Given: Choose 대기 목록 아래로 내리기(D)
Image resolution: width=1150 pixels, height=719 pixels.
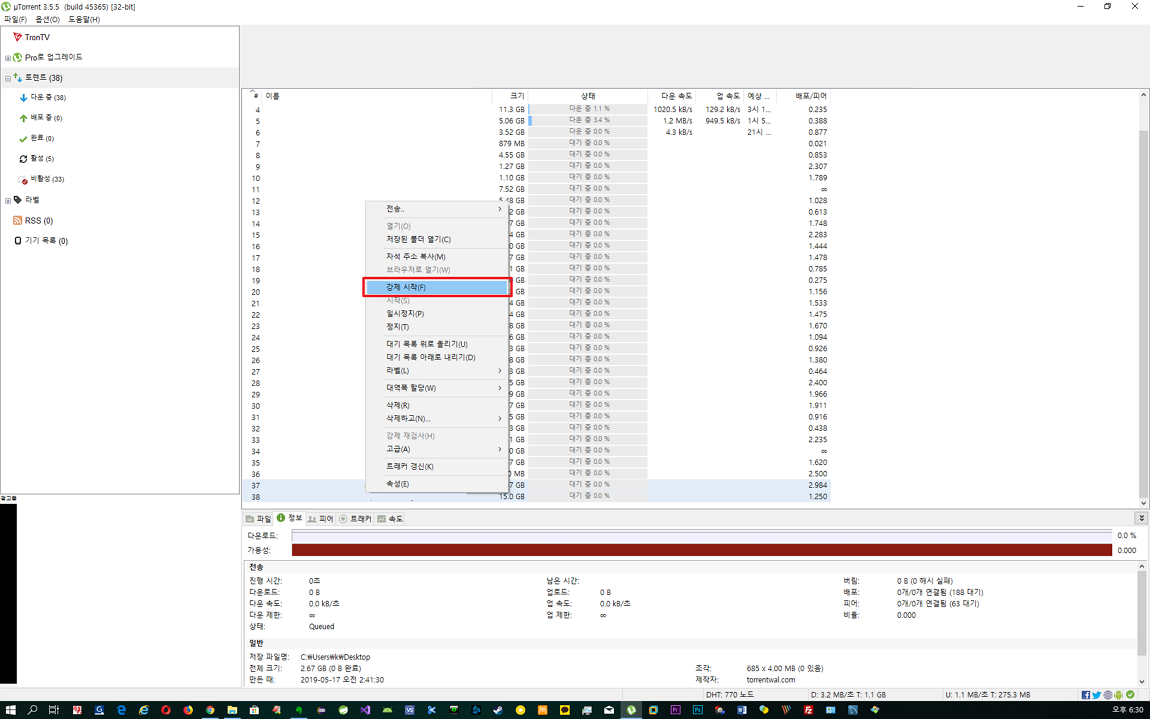Looking at the screenshot, I should tap(436, 357).
